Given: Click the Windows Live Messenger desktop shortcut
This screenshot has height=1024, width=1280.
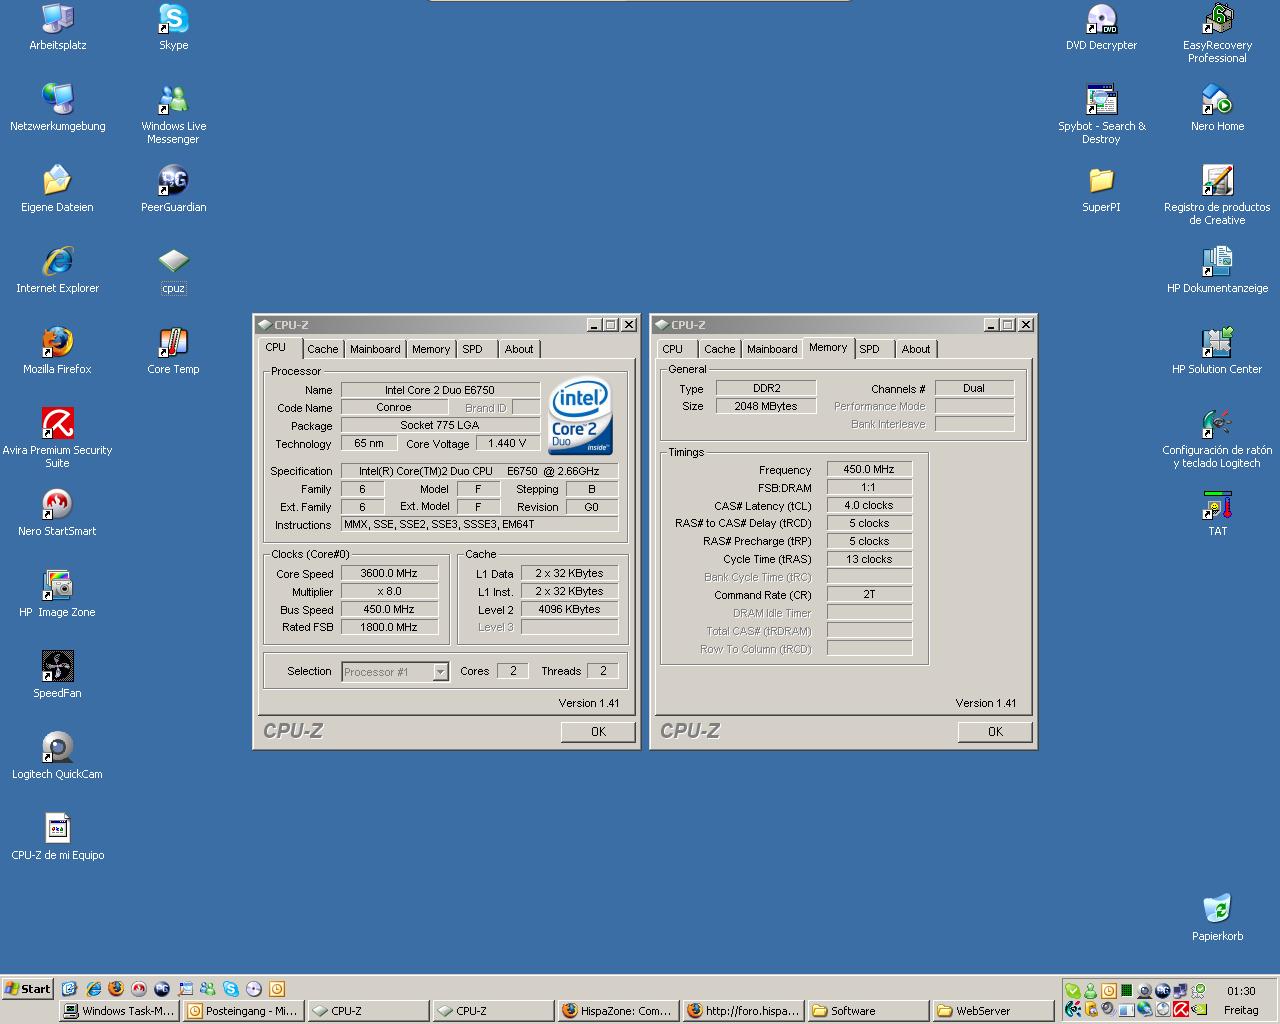Looking at the screenshot, I should pyautogui.click(x=173, y=114).
